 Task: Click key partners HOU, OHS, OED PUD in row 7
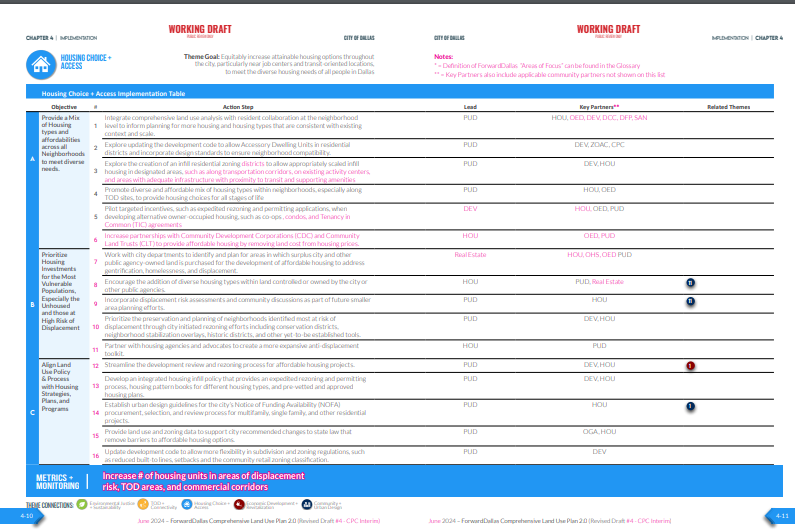[599, 255]
